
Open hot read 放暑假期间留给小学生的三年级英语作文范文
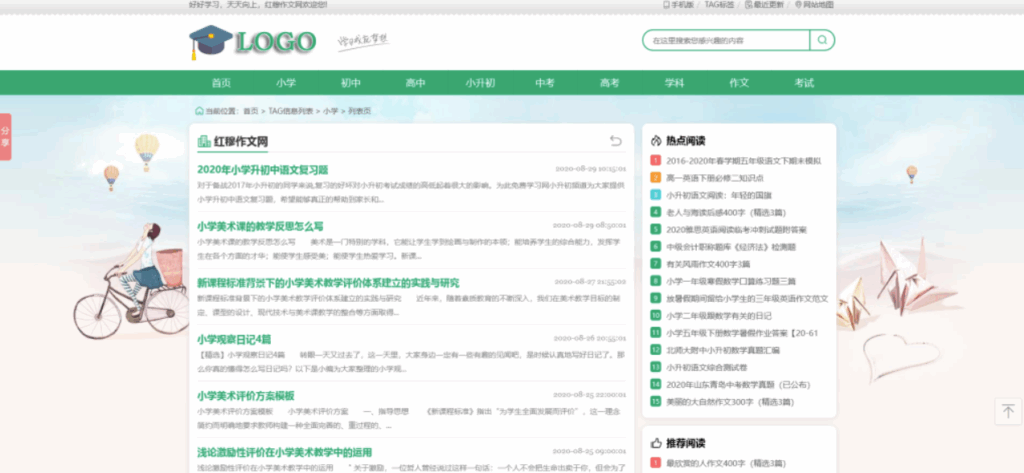click(747, 298)
